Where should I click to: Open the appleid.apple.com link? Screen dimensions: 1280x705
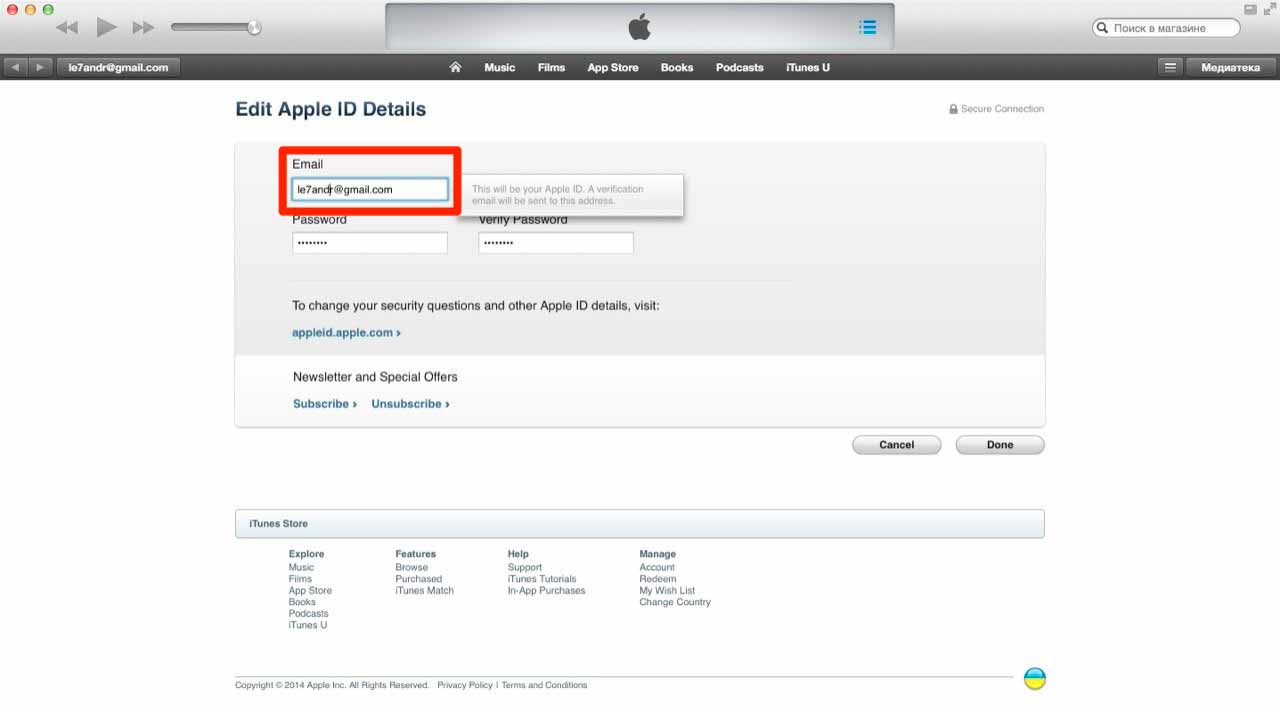point(346,333)
